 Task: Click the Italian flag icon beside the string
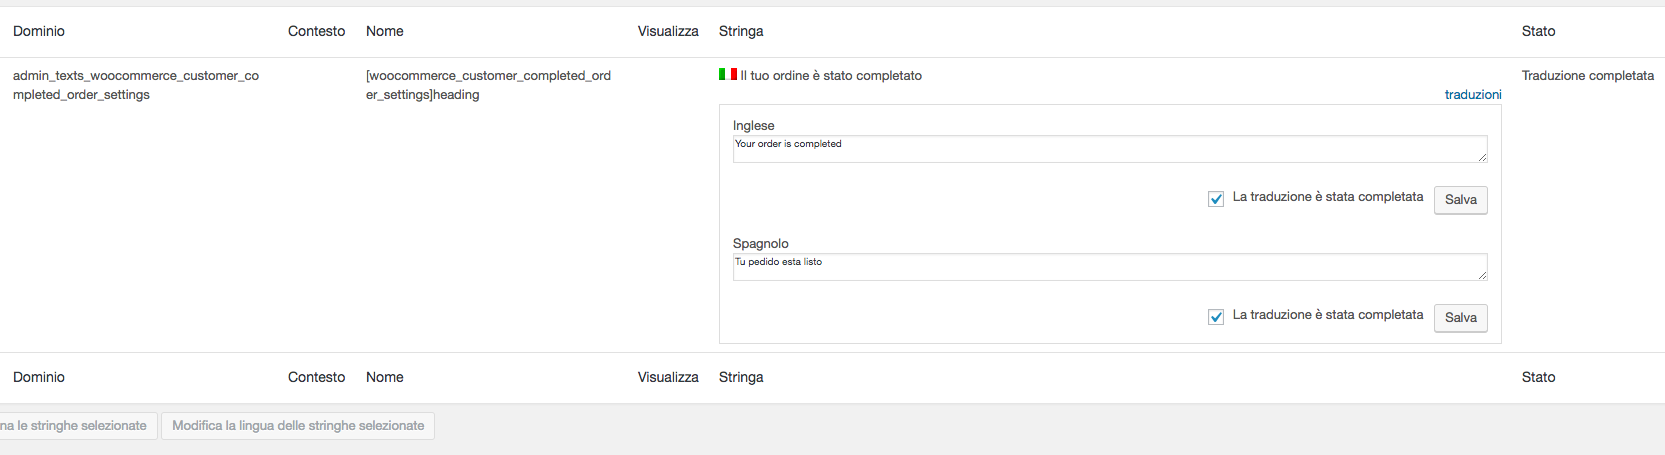(727, 74)
